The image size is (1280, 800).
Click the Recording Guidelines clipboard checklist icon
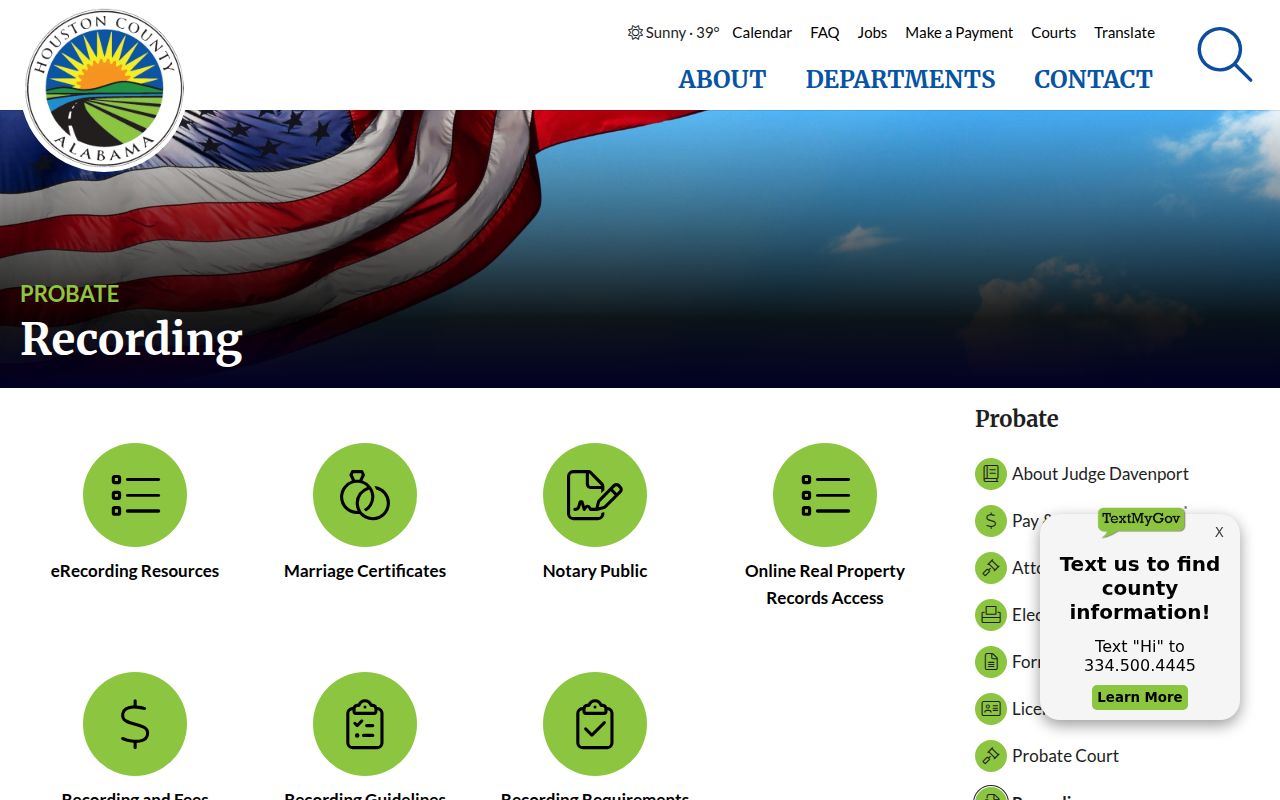(365, 724)
